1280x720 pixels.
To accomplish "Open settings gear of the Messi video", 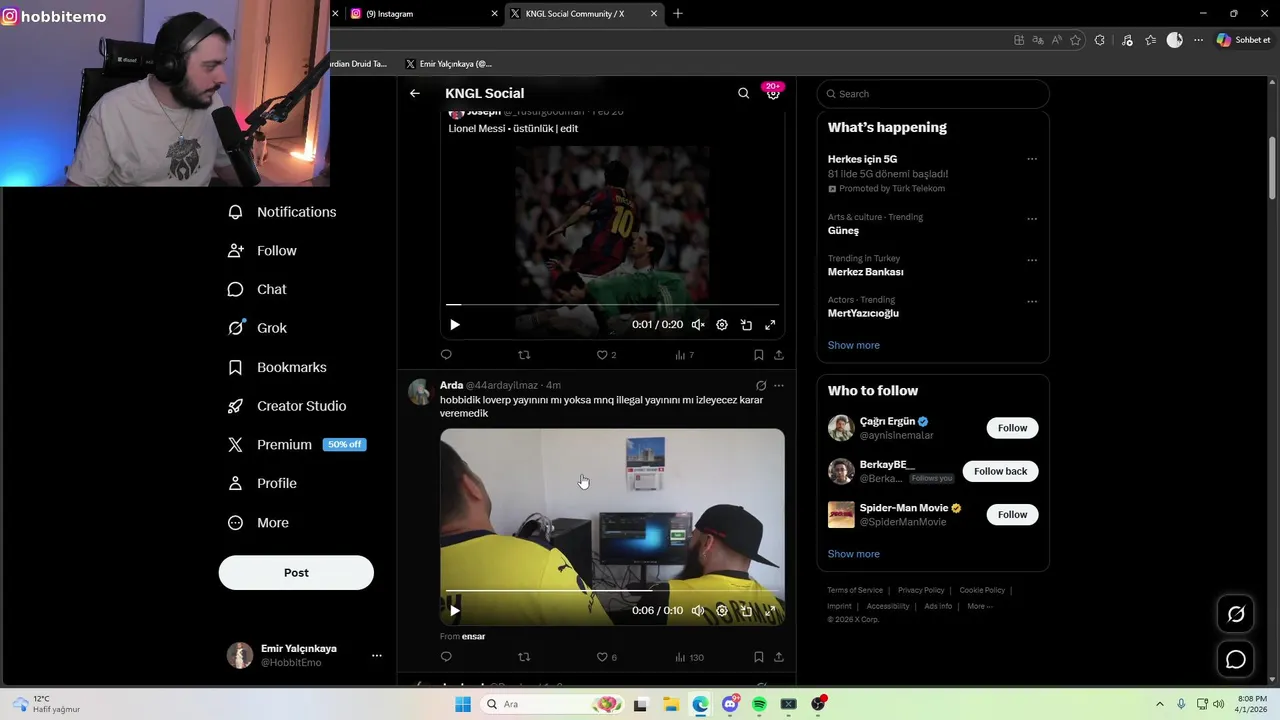I will 722,325.
